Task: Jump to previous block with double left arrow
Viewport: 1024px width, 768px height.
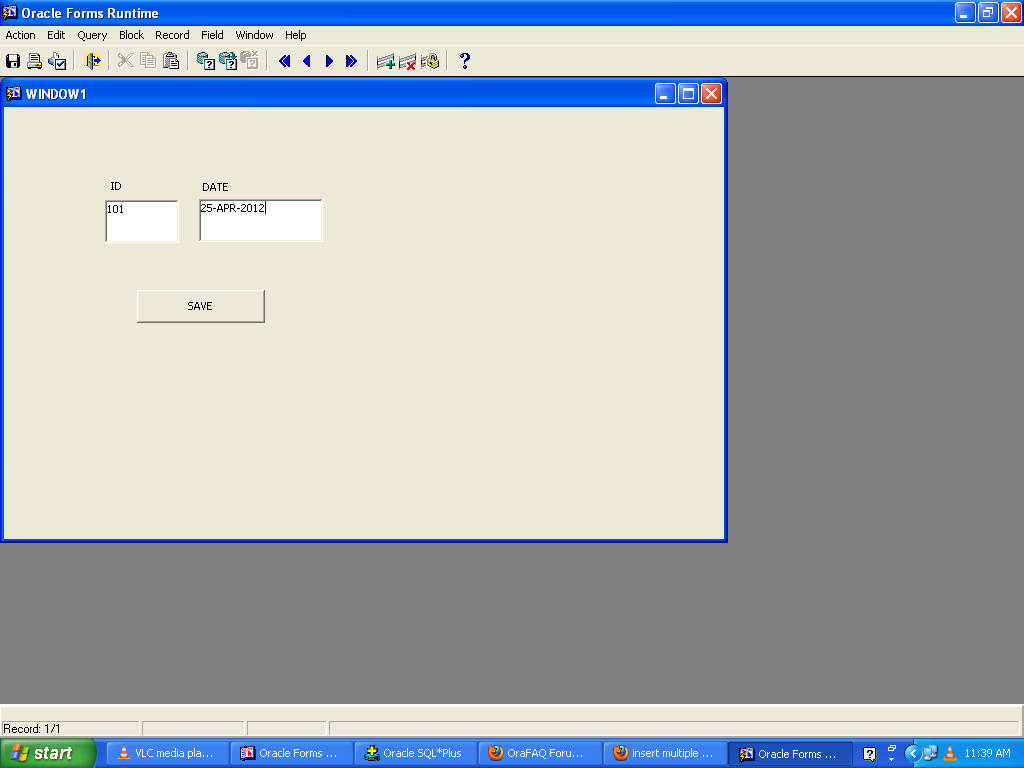Action: tap(285, 61)
